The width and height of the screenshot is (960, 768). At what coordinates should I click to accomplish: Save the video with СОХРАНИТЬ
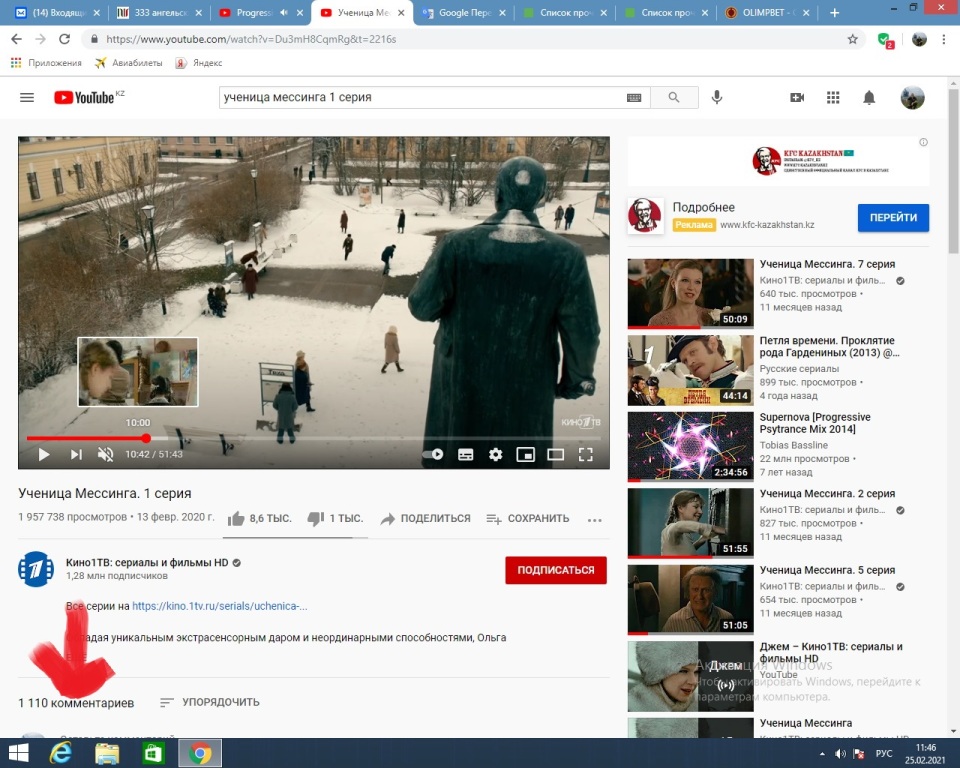tap(528, 519)
